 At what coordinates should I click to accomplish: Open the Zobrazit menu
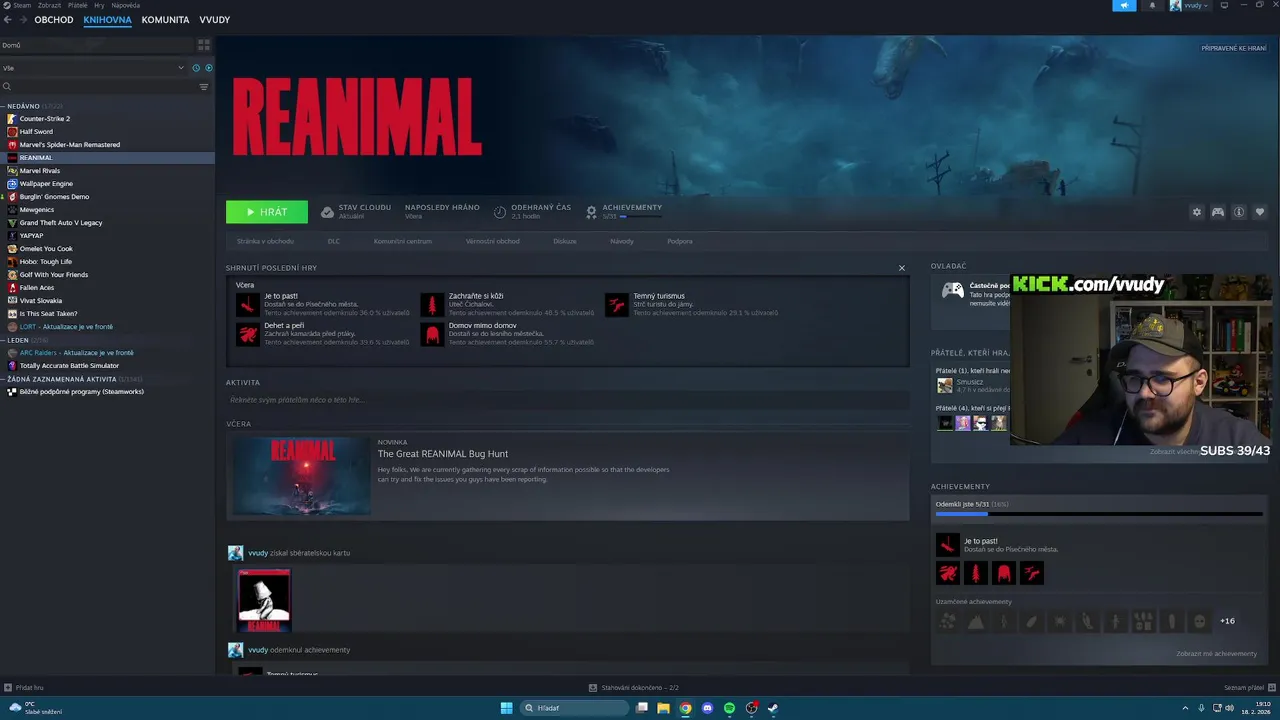pyautogui.click(x=49, y=5)
